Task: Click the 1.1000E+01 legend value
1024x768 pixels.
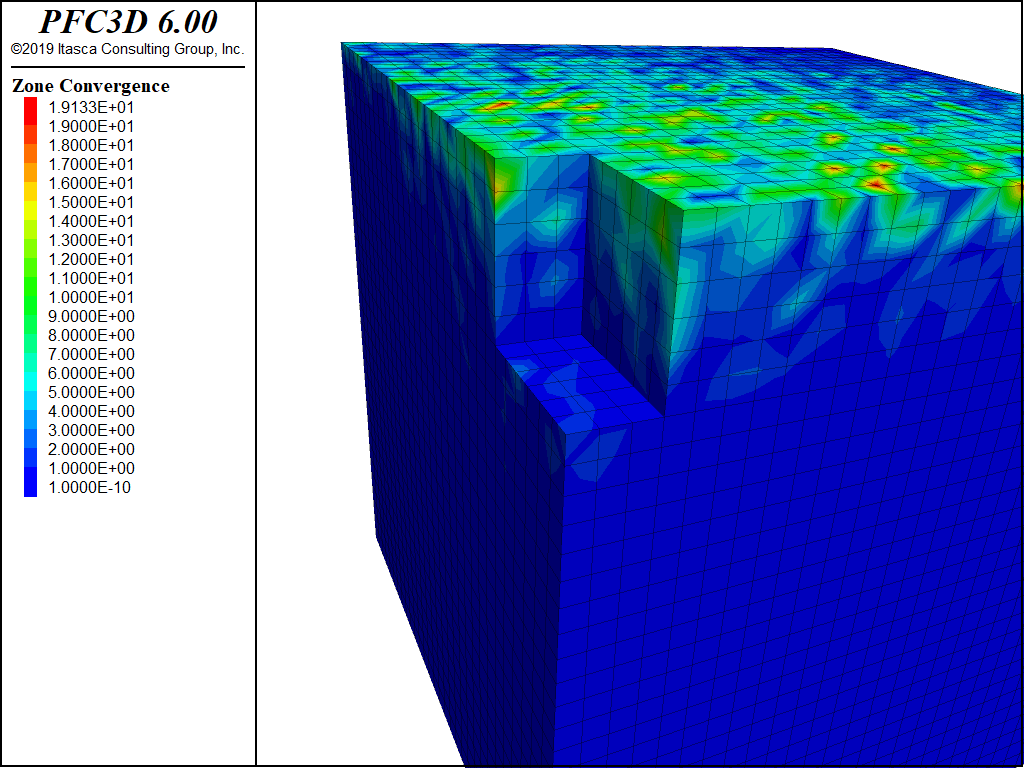Action: 91,278
